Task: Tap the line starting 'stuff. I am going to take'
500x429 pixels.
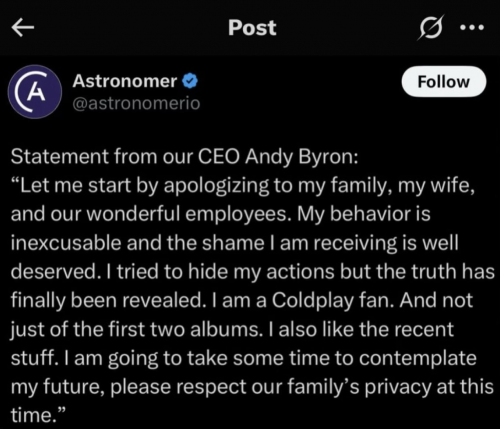Action: point(244,358)
